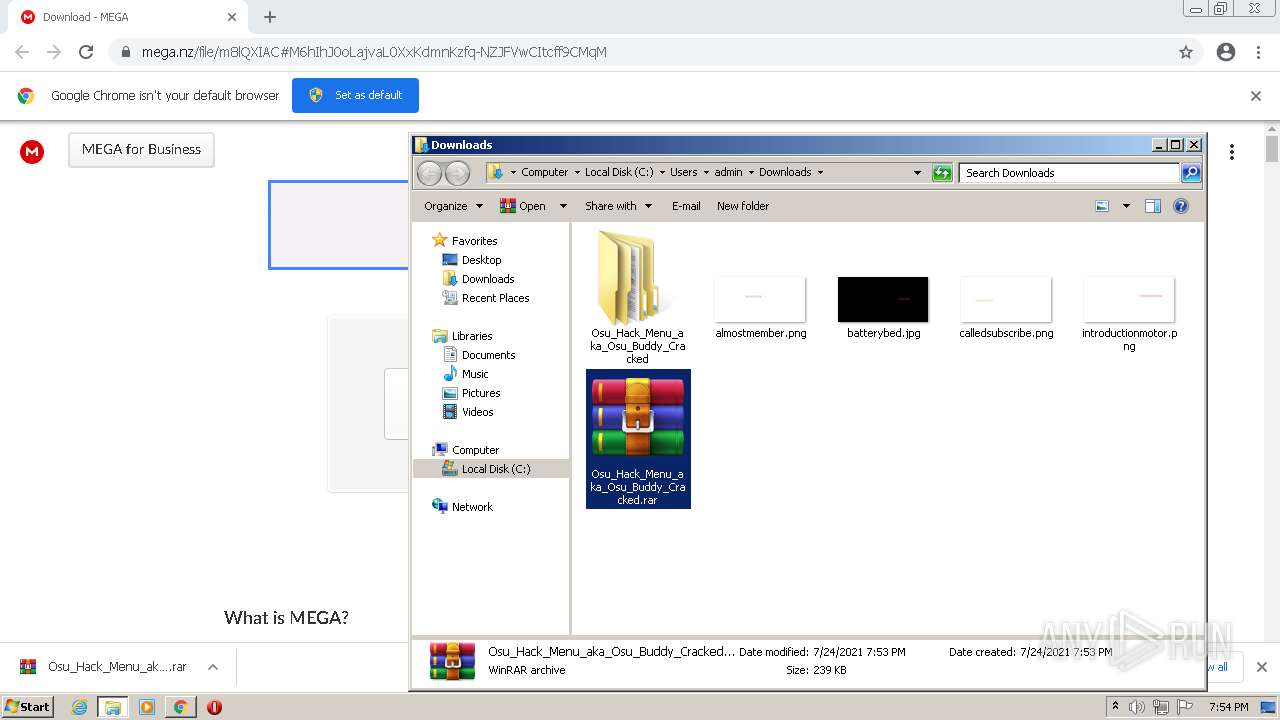Select the Download - MEGA tab
The height and width of the screenshot is (720, 1280).
[128, 17]
